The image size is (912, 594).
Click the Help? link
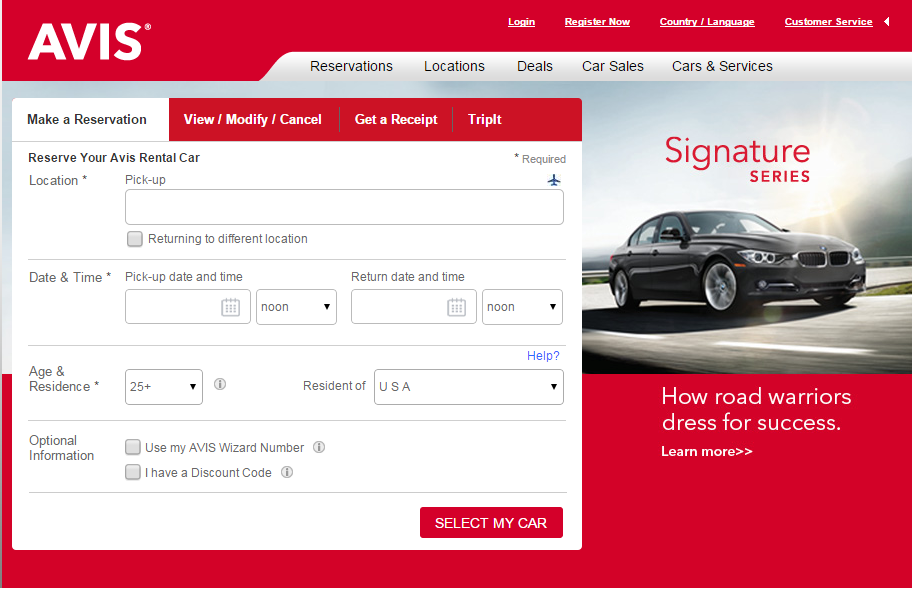[x=543, y=355]
